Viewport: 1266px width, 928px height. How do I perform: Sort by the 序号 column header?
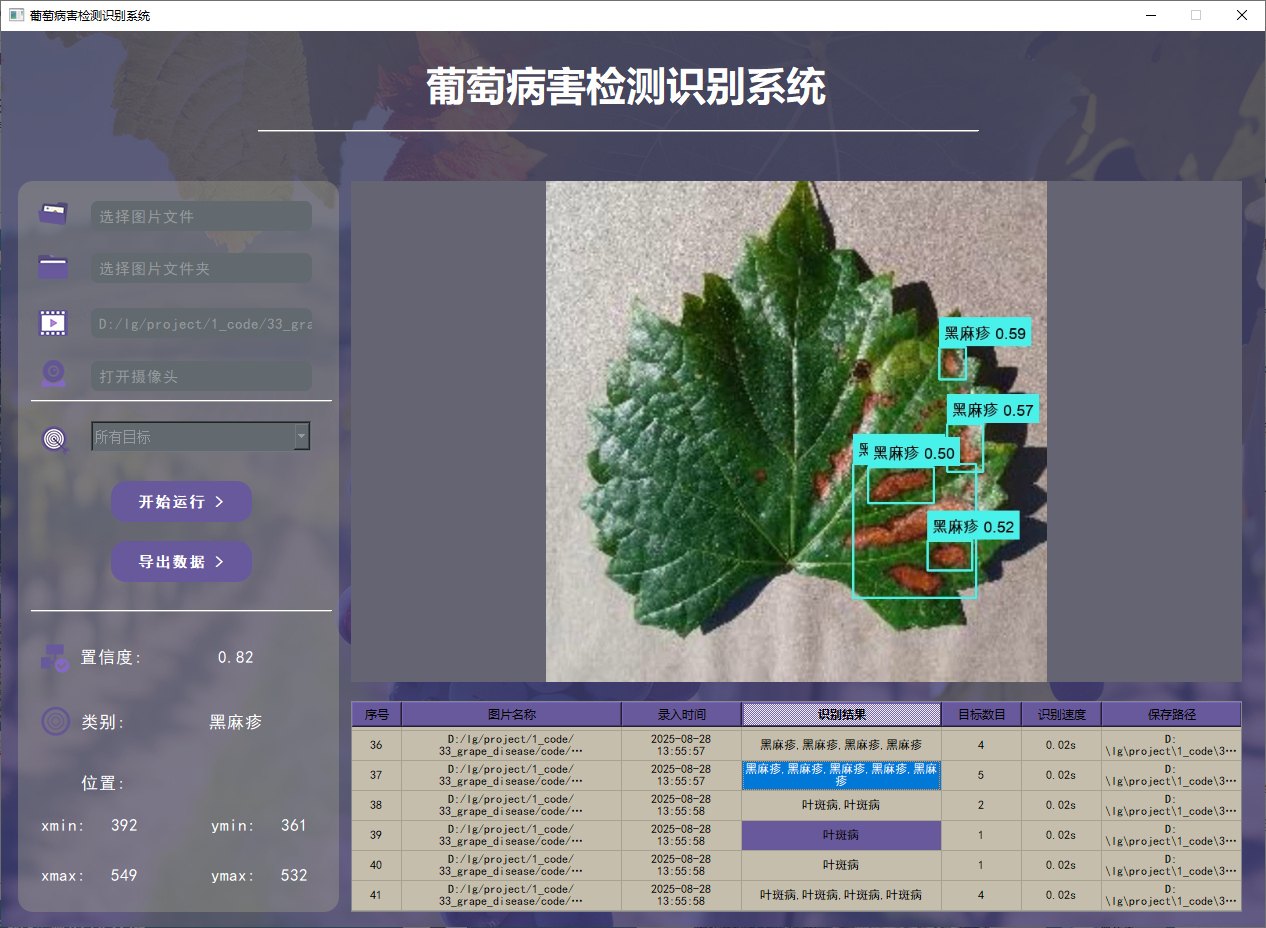376,714
